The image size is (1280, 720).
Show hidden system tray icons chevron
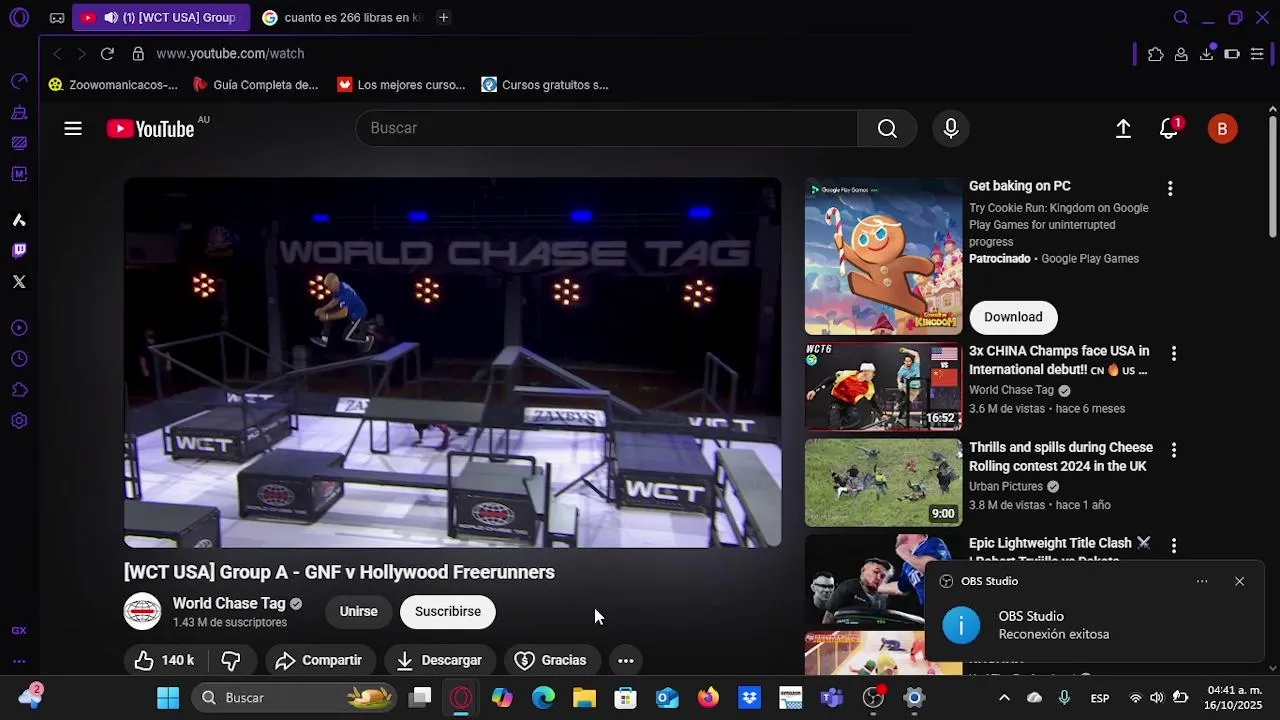tap(1004, 697)
